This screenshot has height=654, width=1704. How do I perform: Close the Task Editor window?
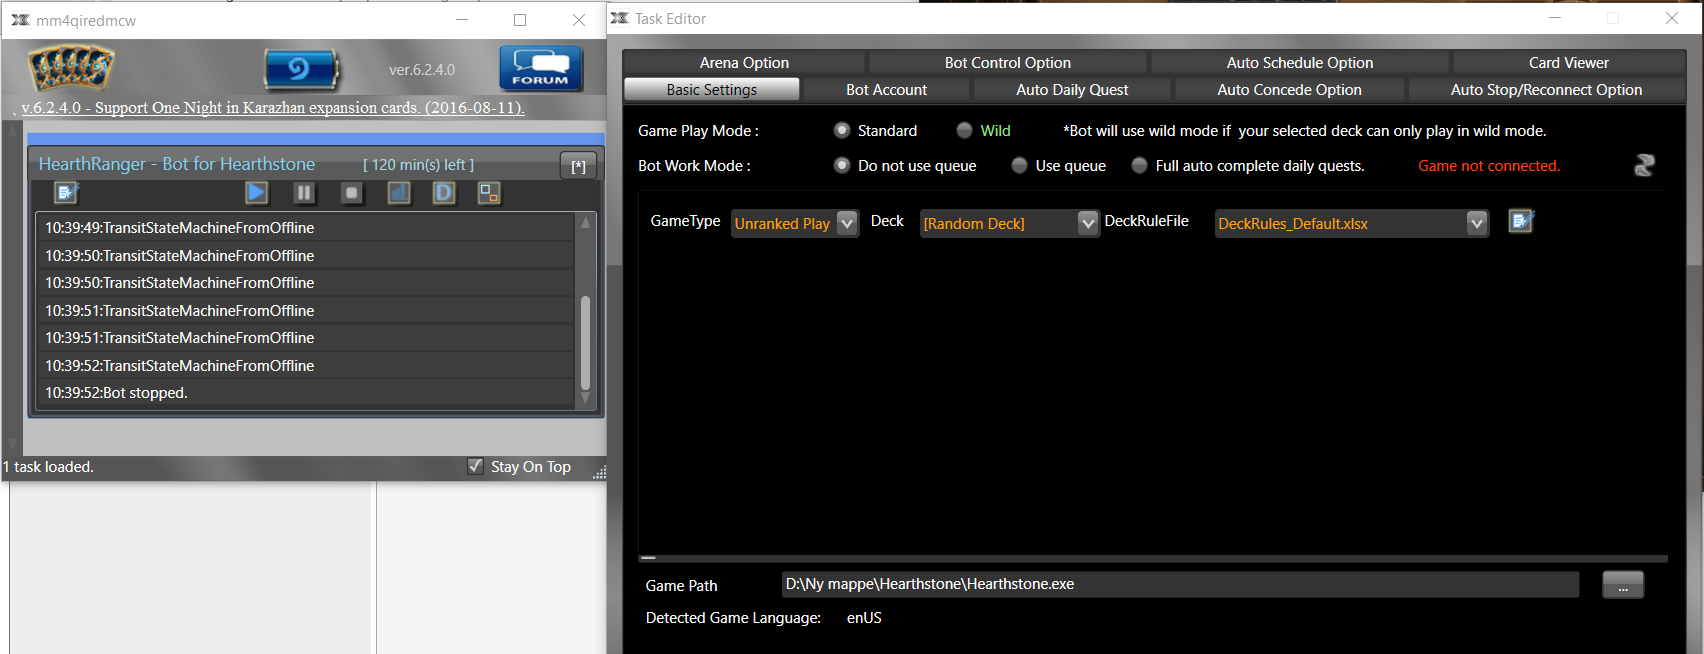point(1671,18)
